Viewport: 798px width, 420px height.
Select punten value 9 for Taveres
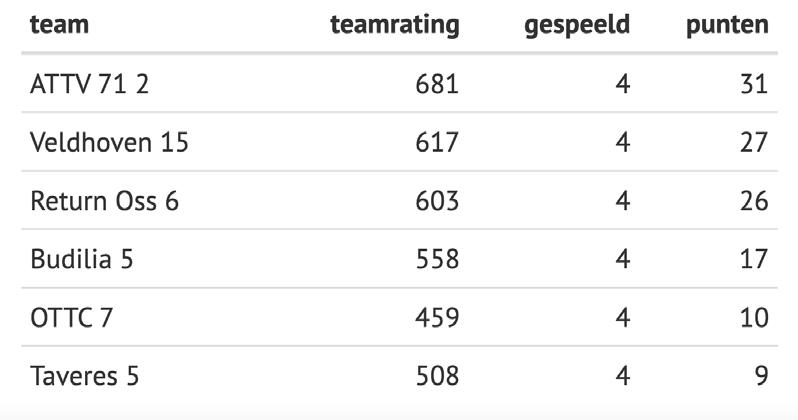click(x=761, y=376)
